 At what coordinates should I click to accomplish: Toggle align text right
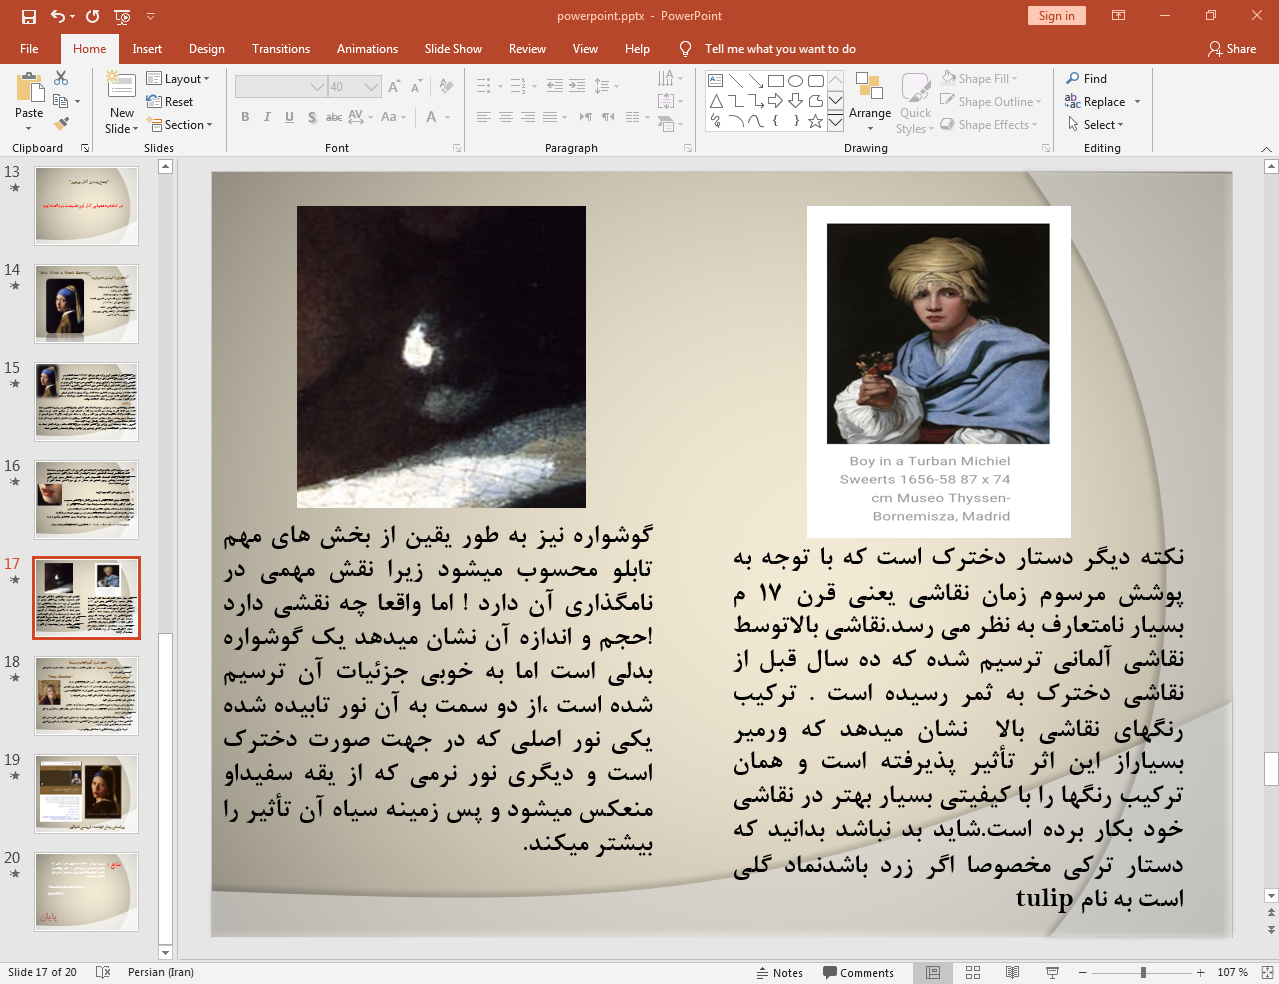[x=528, y=117]
